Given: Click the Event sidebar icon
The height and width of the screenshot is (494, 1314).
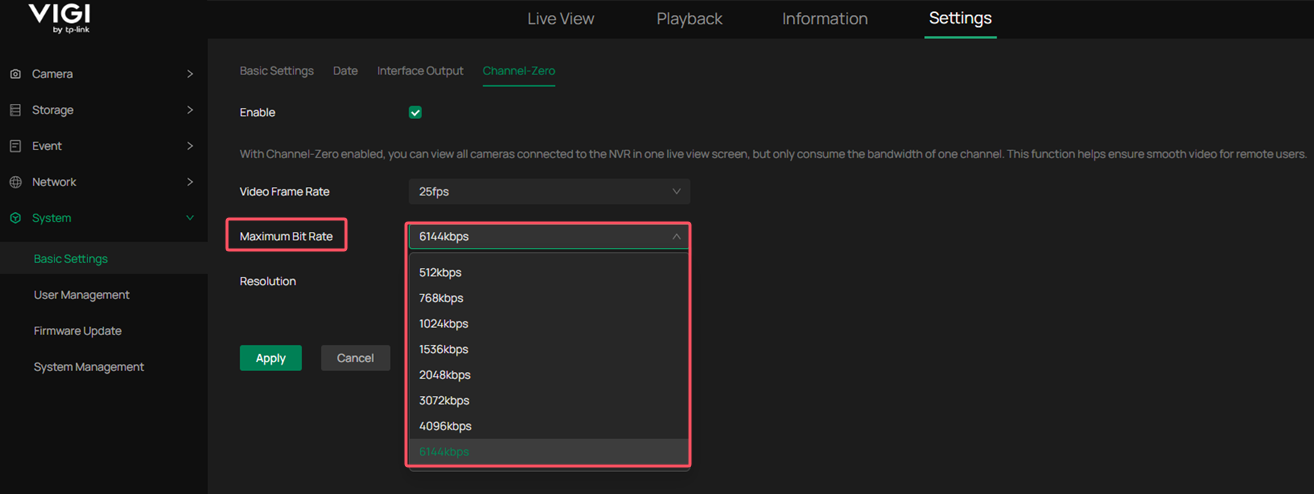Looking at the screenshot, I should tap(15, 146).
